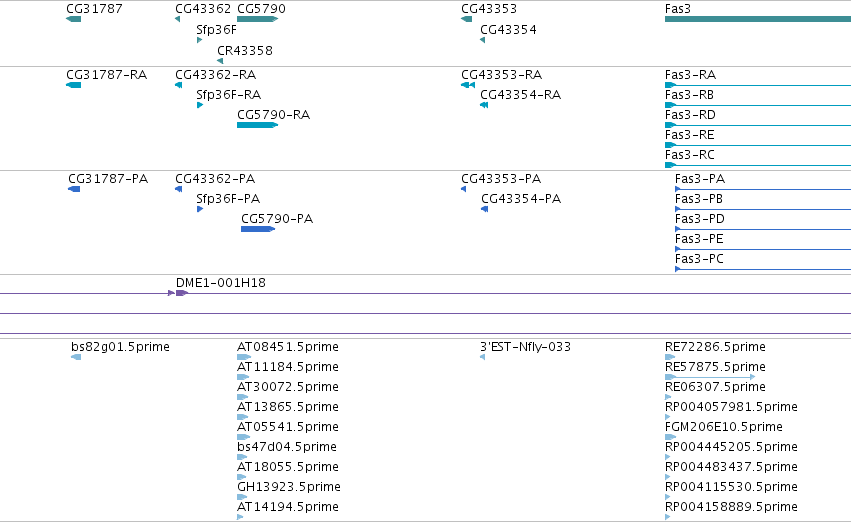Click the AT14194.5prime label
Image resolution: width=851 pixels, height=522 pixels.
tap(288, 508)
